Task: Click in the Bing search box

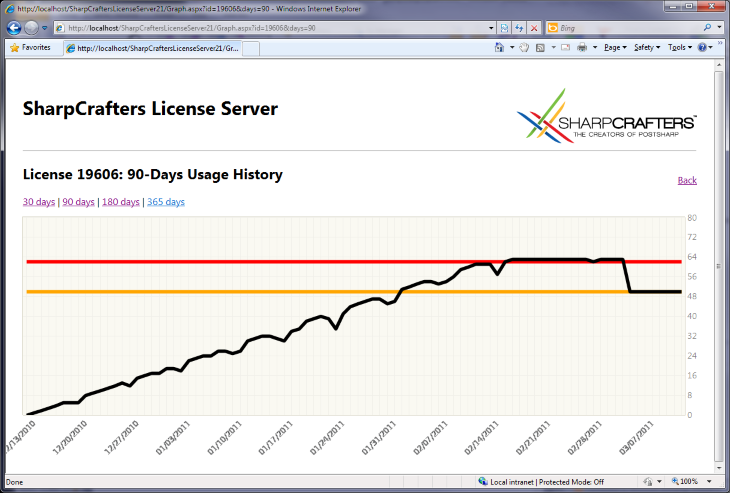Action: click(629, 28)
